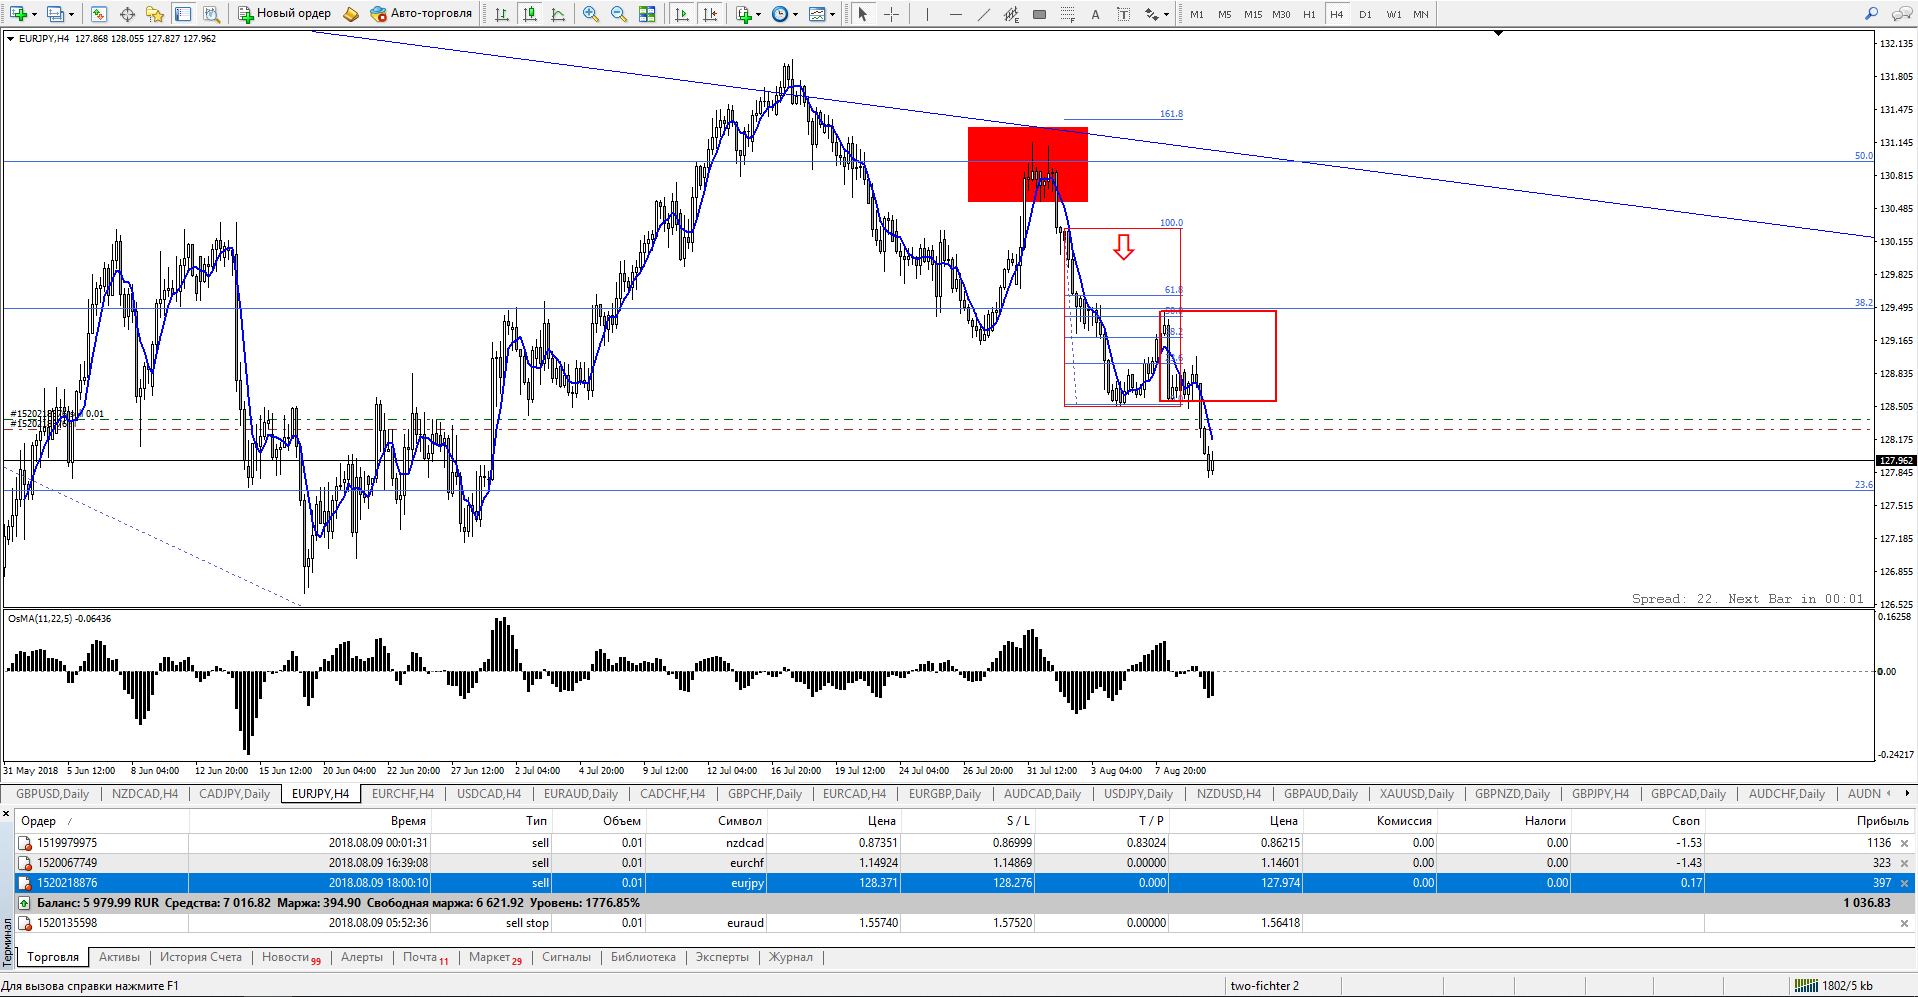Screen dimensions: 1918x997
Task: Open the GBPUSD,Daily chart tab
Action: coord(52,794)
